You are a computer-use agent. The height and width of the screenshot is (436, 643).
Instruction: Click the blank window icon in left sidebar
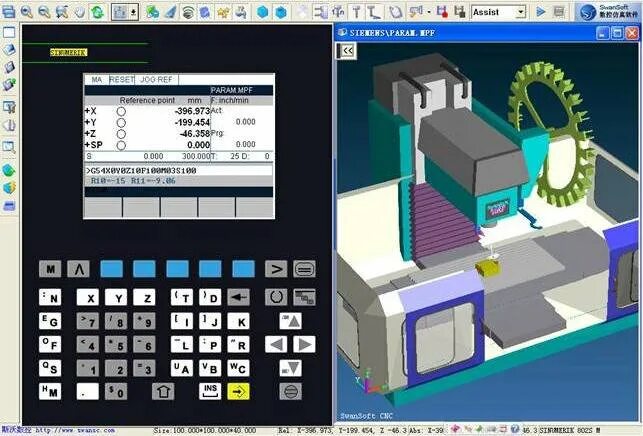(9, 32)
